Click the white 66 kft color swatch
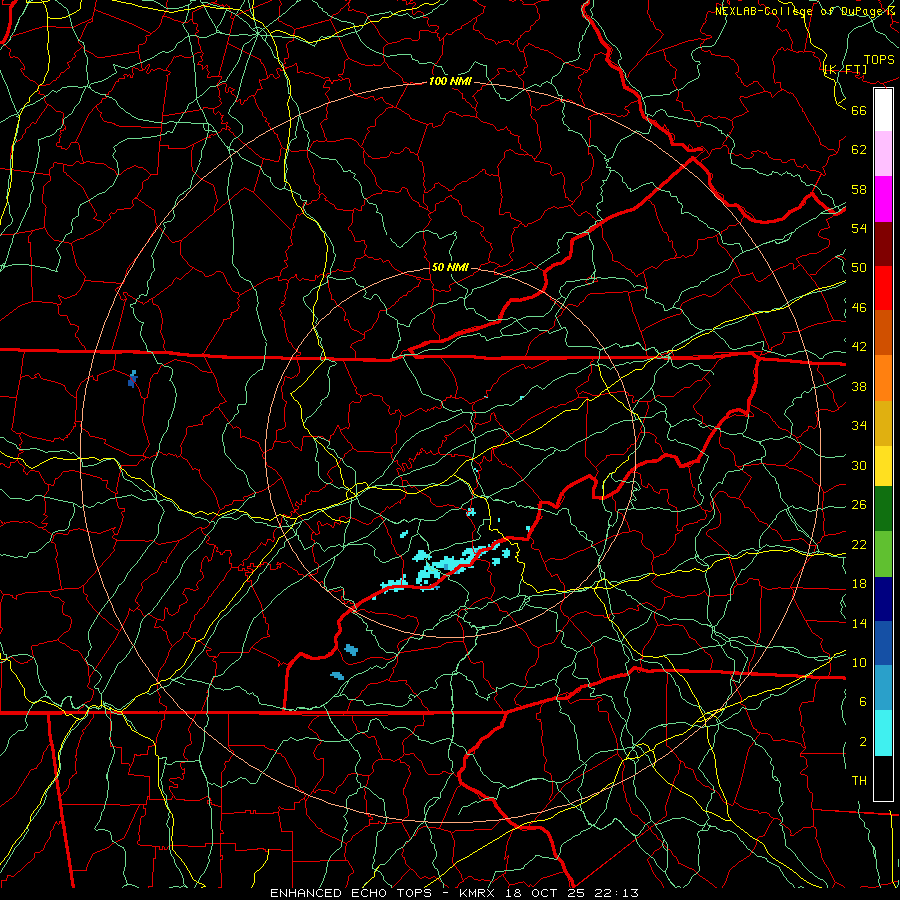 coord(883,110)
